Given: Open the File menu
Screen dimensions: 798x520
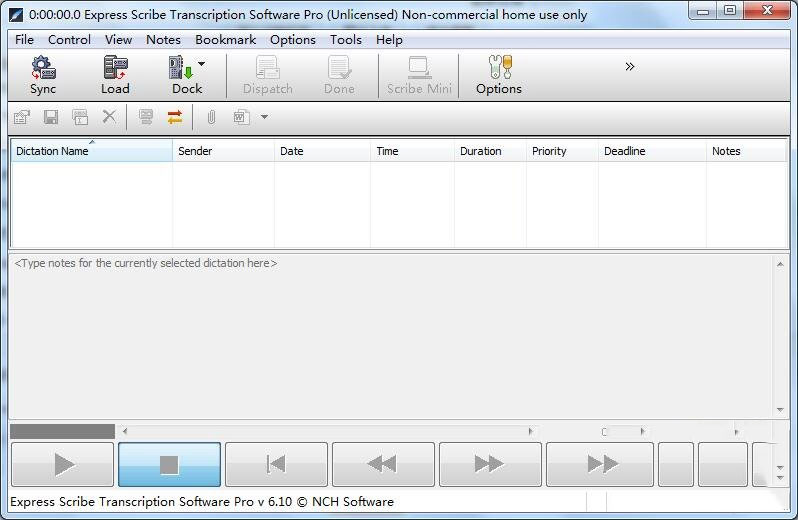Looking at the screenshot, I should pyautogui.click(x=24, y=40).
